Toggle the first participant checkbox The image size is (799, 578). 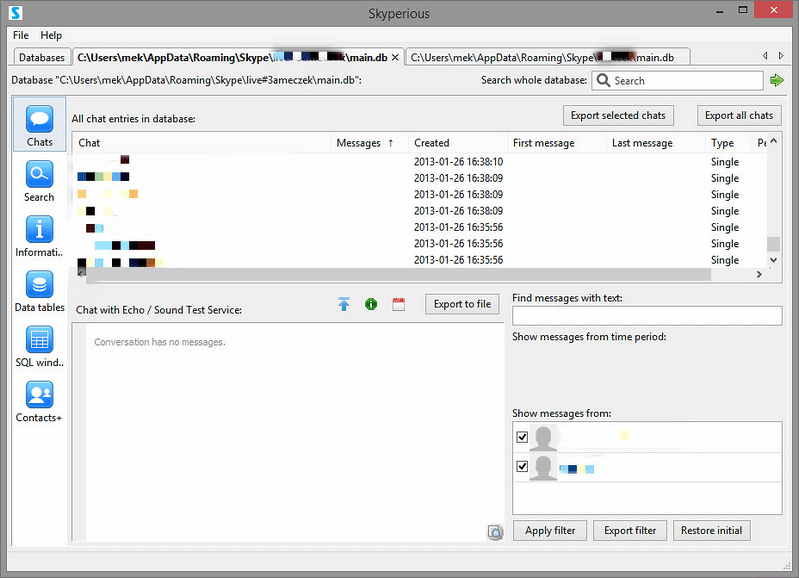click(522, 437)
